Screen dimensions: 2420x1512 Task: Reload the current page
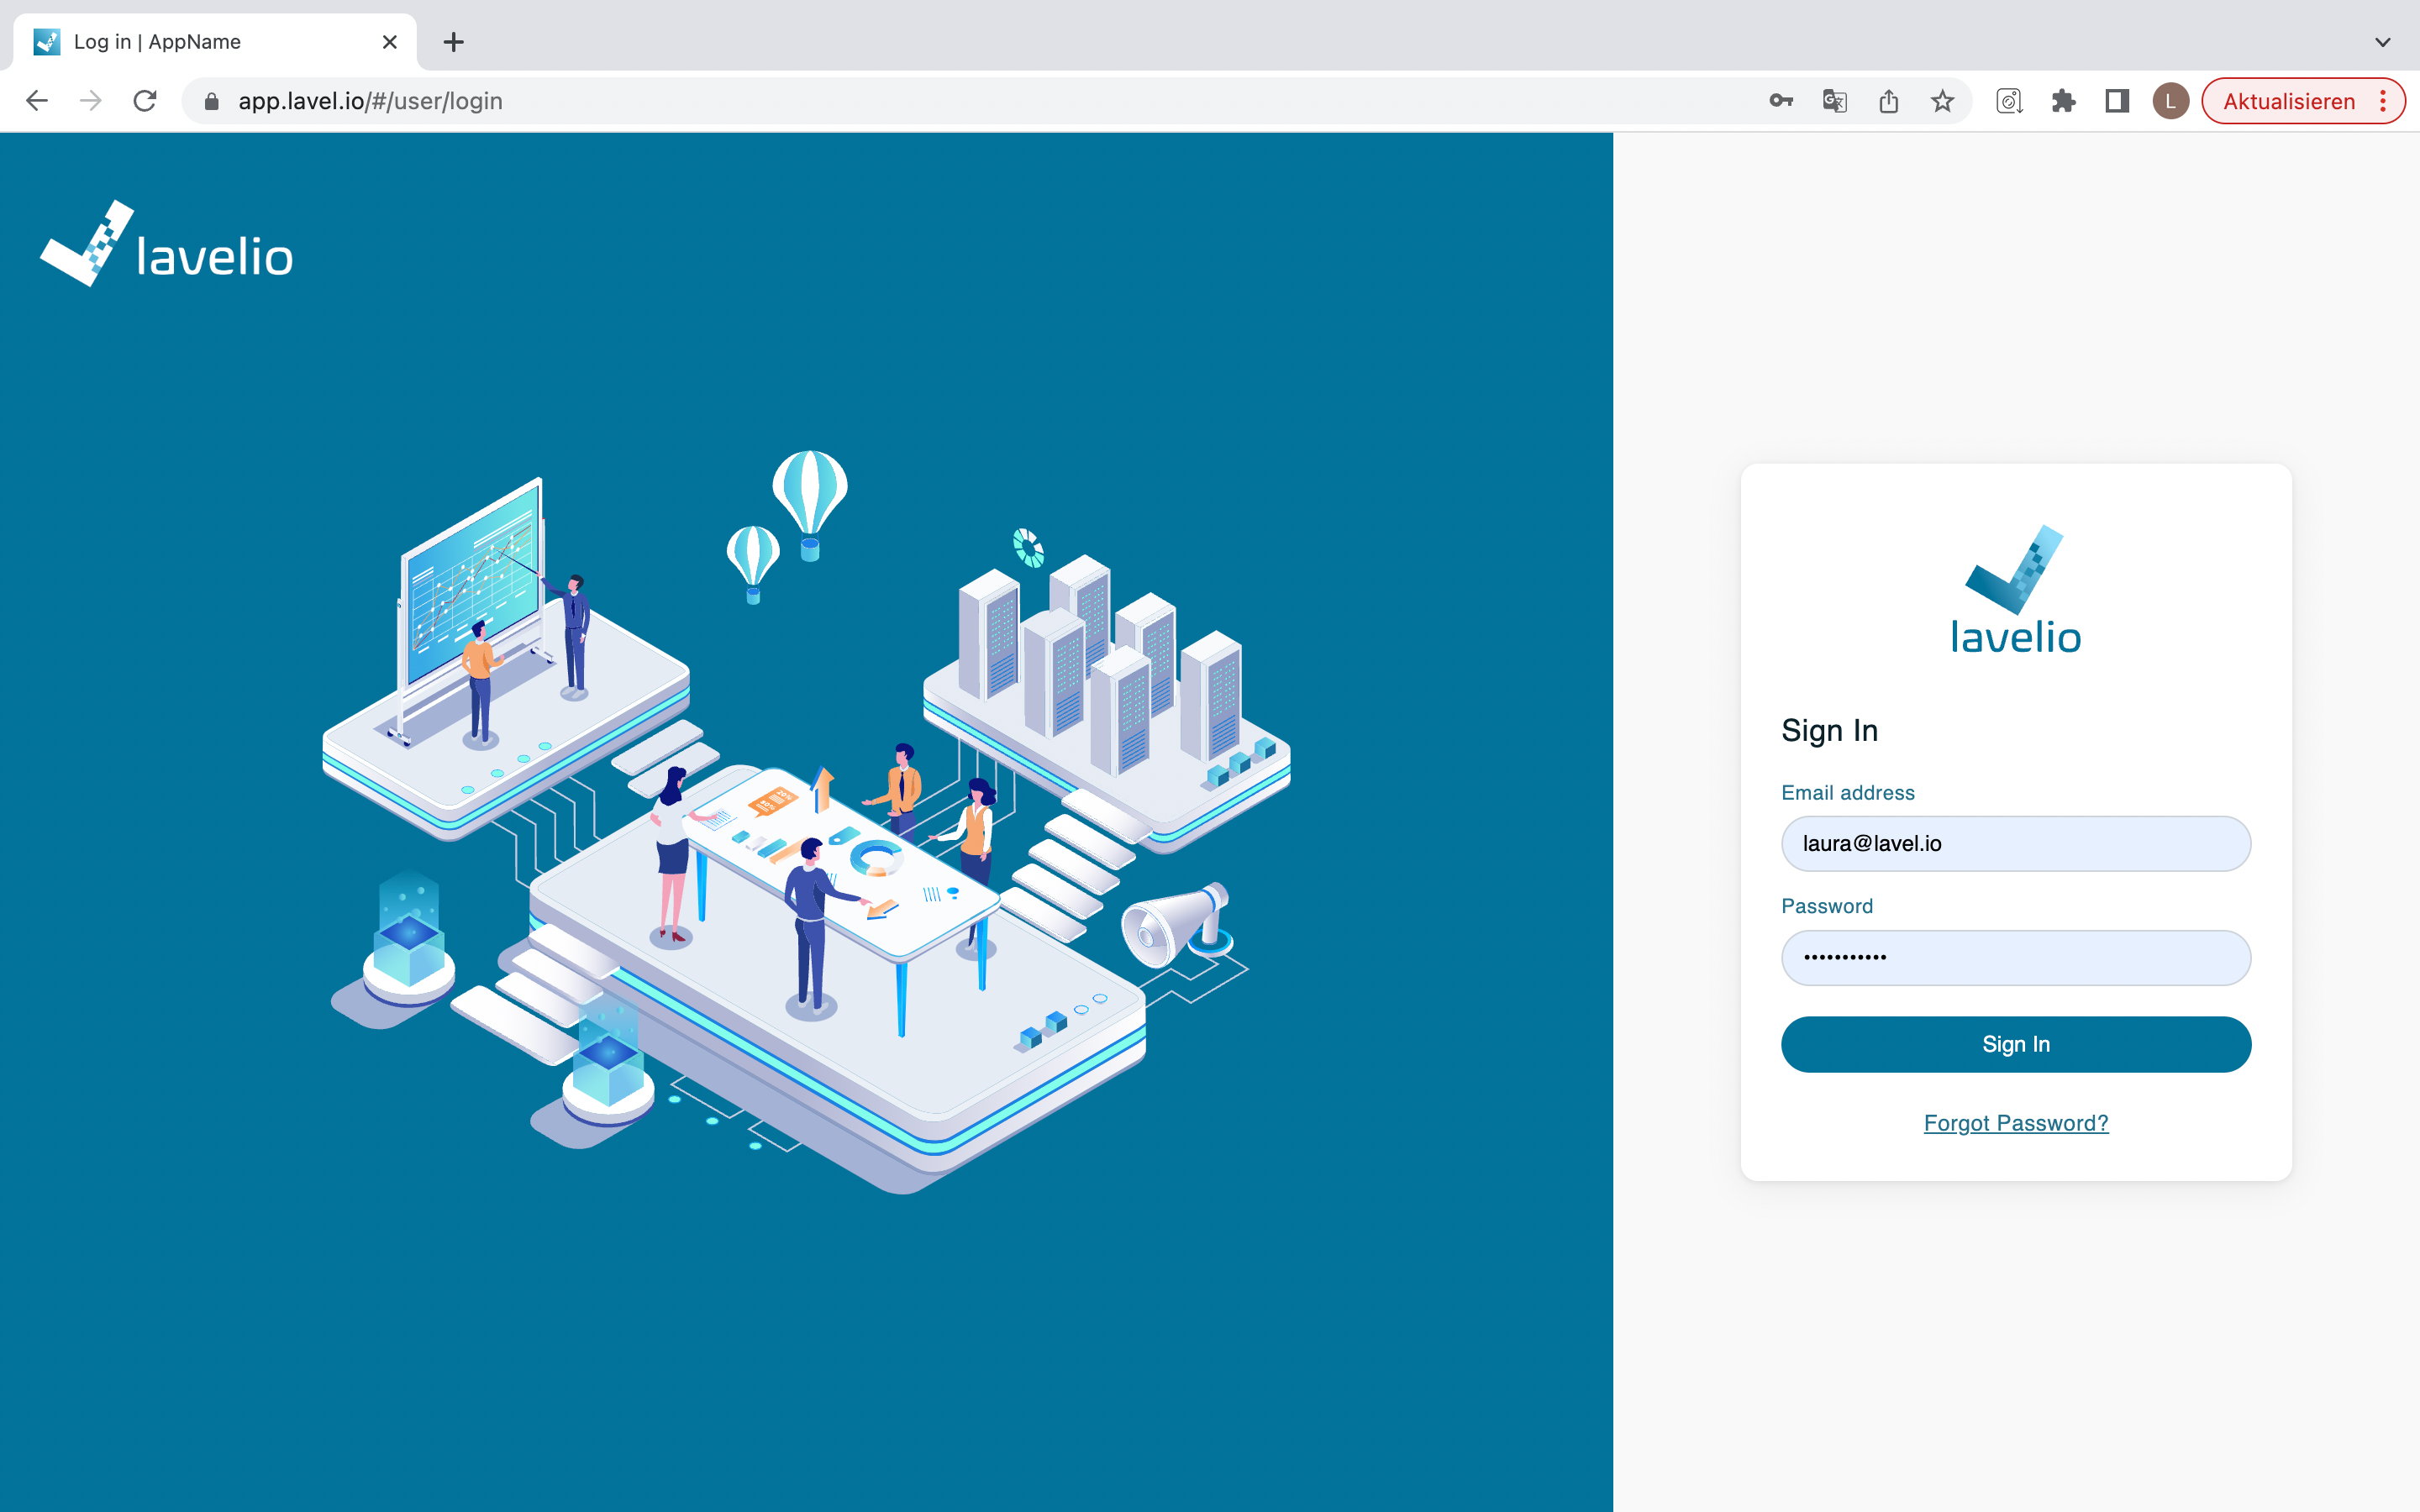tap(145, 101)
